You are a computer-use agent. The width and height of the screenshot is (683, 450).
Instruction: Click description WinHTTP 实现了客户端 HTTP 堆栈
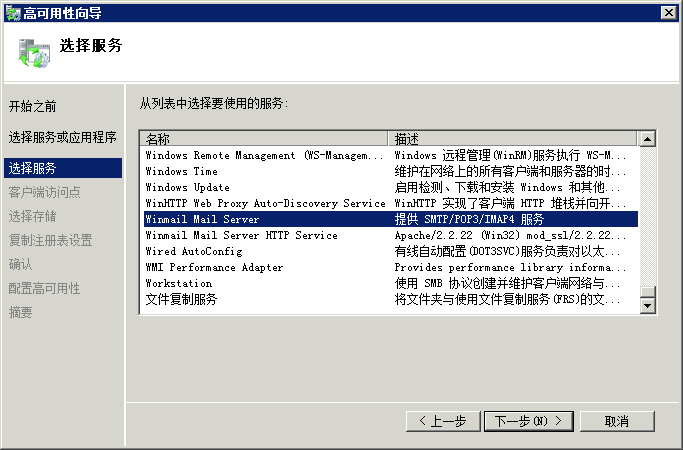510,203
